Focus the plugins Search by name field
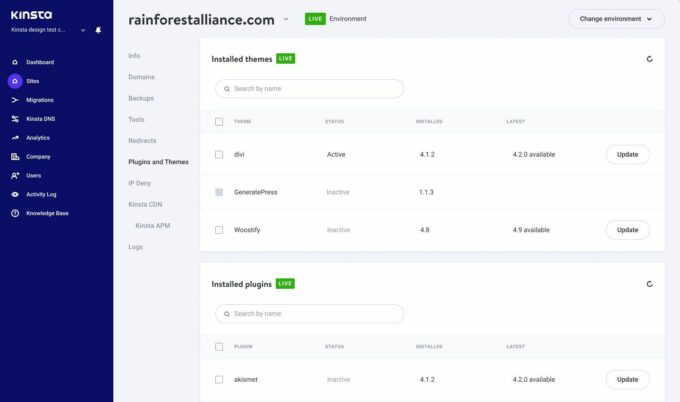The height and width of the screenshot is (402, 680). pos(310,314)
